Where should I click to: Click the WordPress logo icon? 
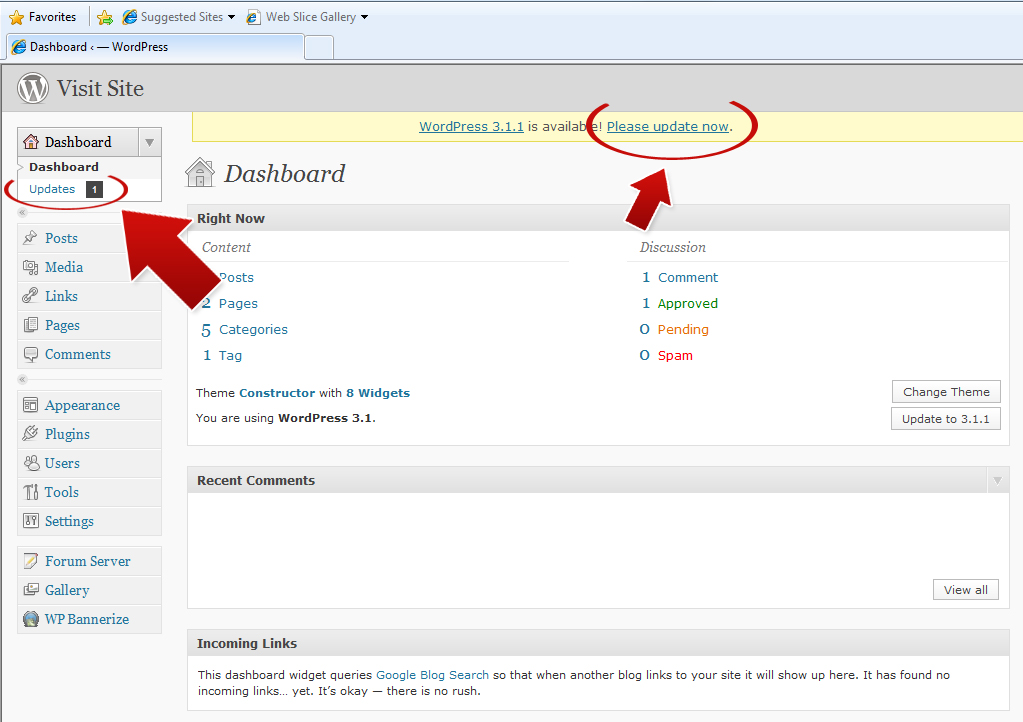point(33,88)
